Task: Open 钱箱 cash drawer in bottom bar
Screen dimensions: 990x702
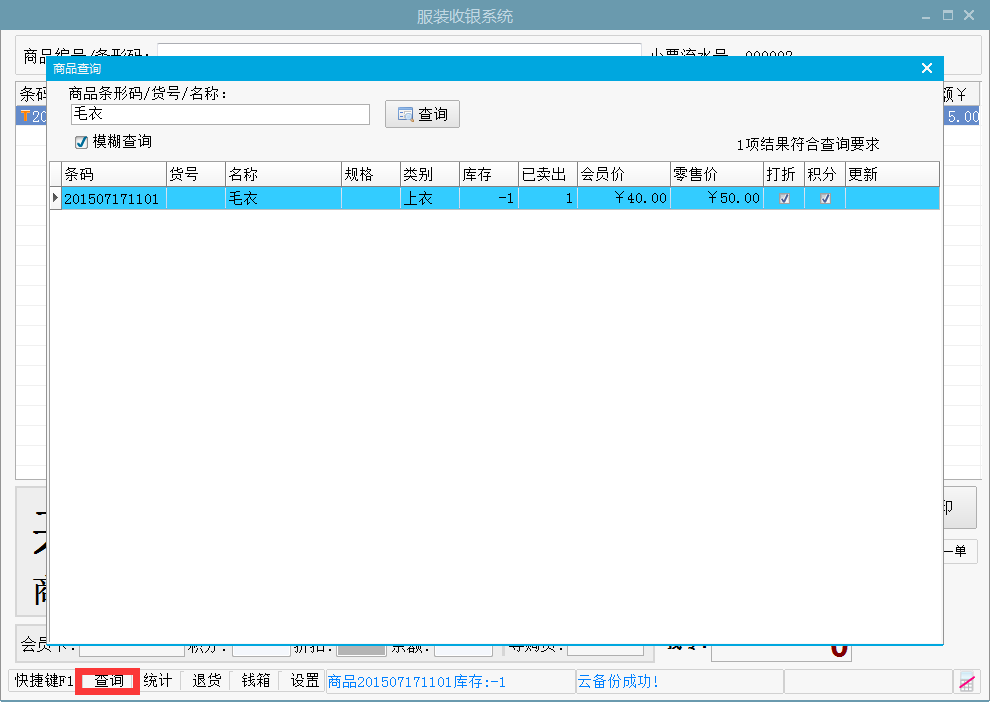Action: [x=256, y=681]
